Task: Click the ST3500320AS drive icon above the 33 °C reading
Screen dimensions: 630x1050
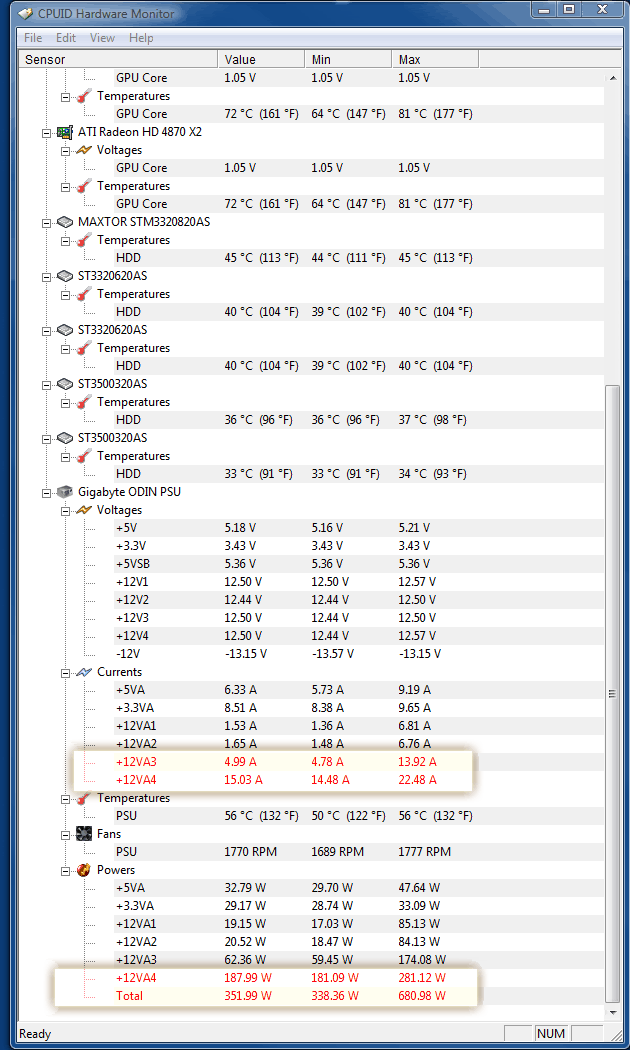Action: click(65, 438)
